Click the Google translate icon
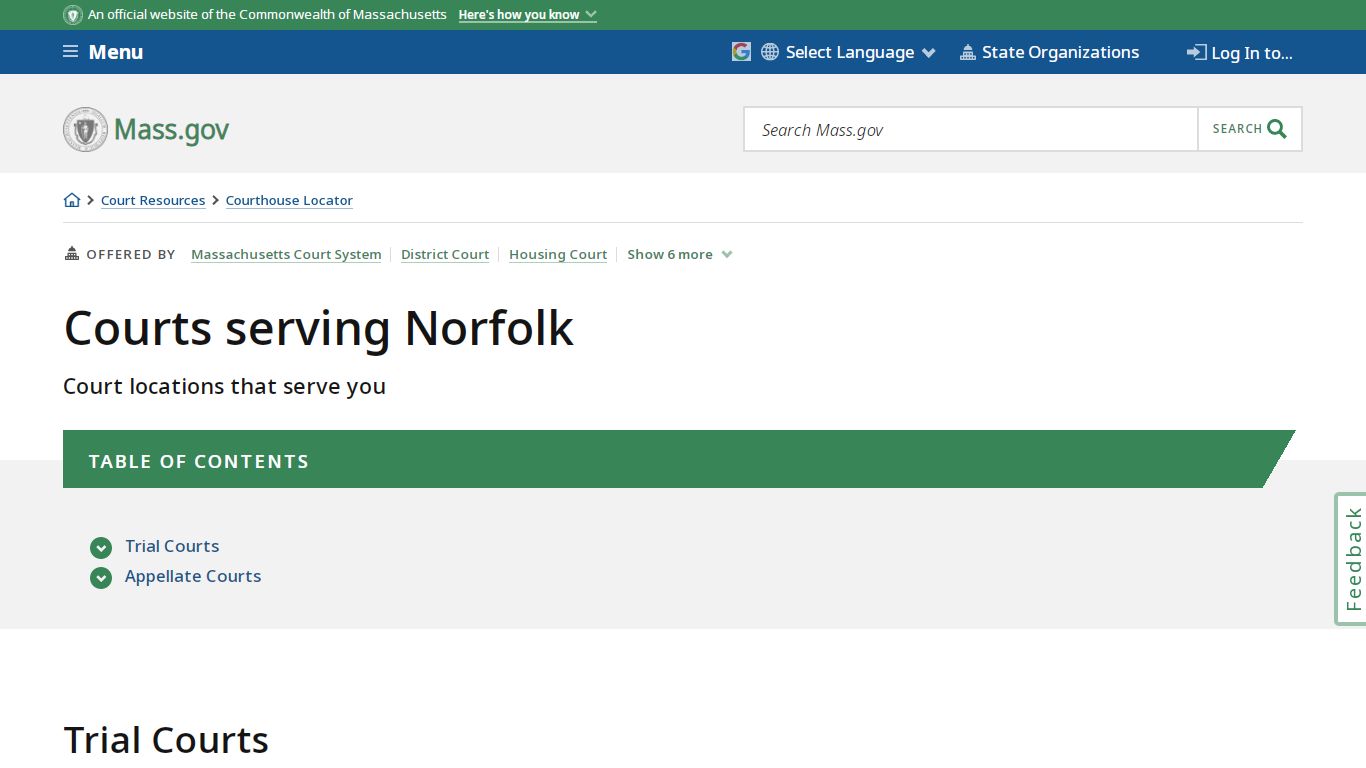1366x768 pixels. click(x=741, y=52)
